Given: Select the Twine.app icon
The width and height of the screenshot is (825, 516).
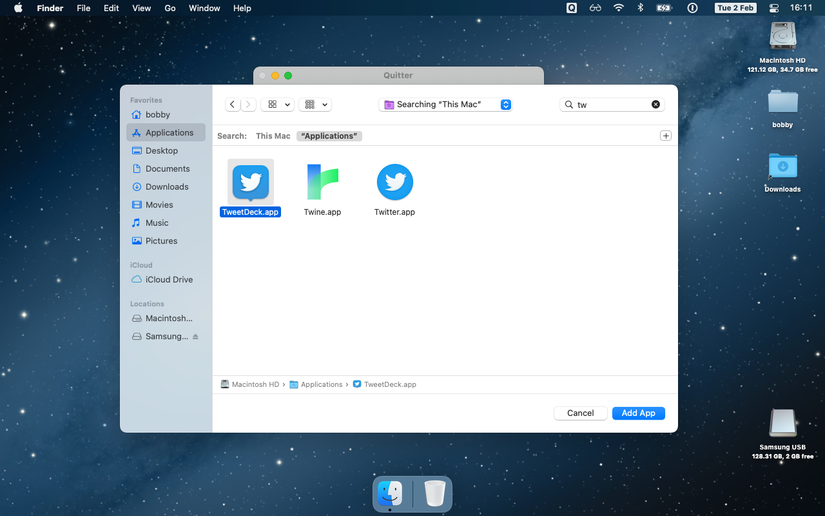Looking at the screenshot, I should point(322,182).
